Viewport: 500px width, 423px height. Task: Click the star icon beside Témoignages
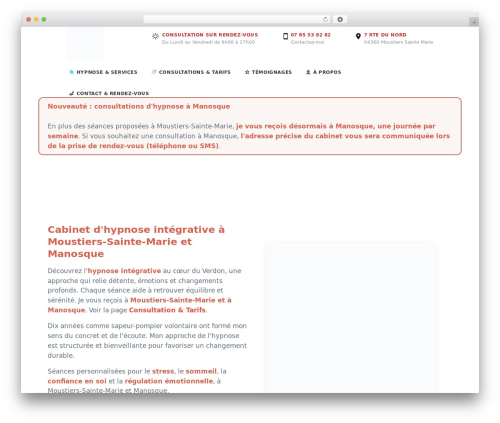(247, 72)
